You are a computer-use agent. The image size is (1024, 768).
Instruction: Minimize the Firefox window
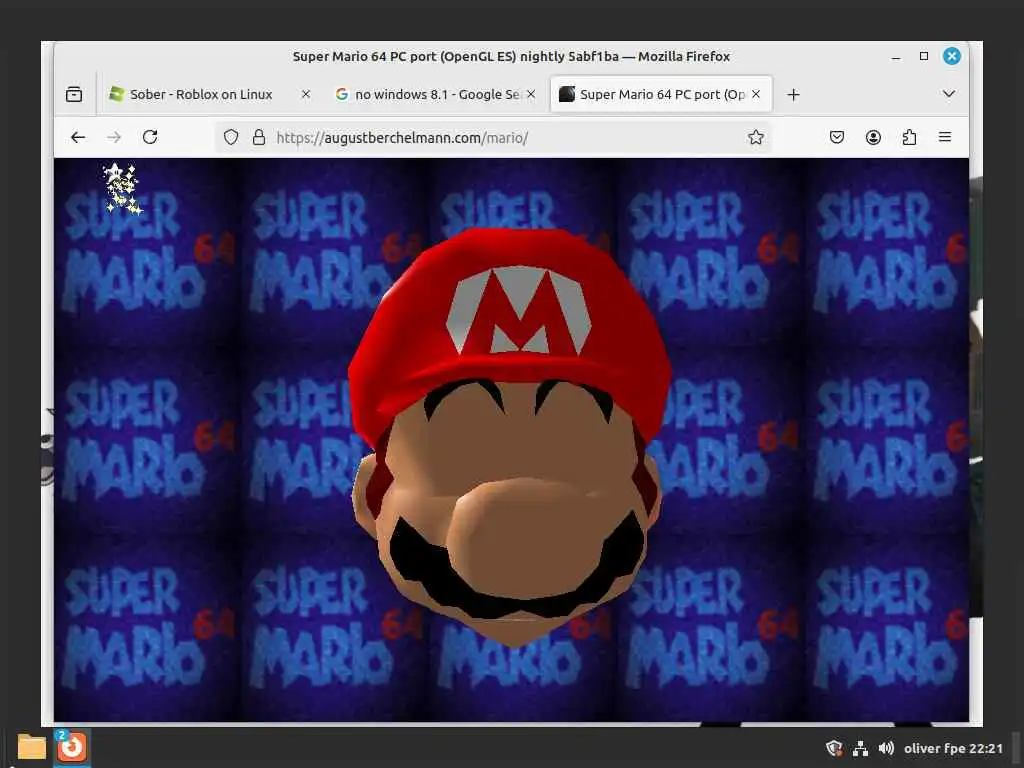[x=896, y=57]
